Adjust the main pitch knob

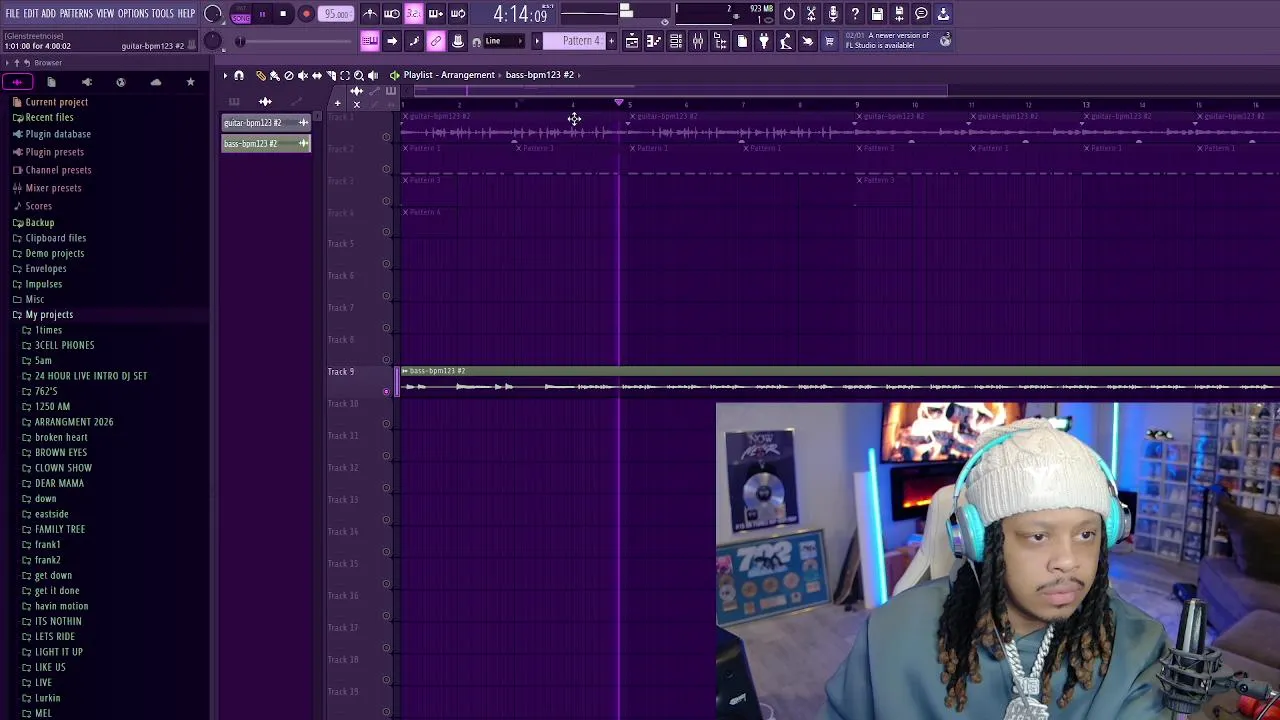point(212,41)
